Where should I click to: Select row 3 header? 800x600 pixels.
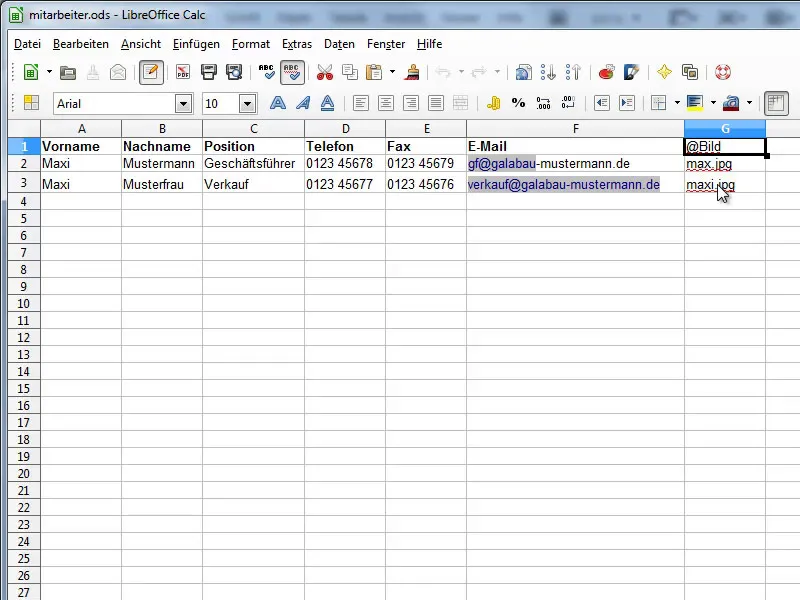pyautogui.click(x=23, y=183)
